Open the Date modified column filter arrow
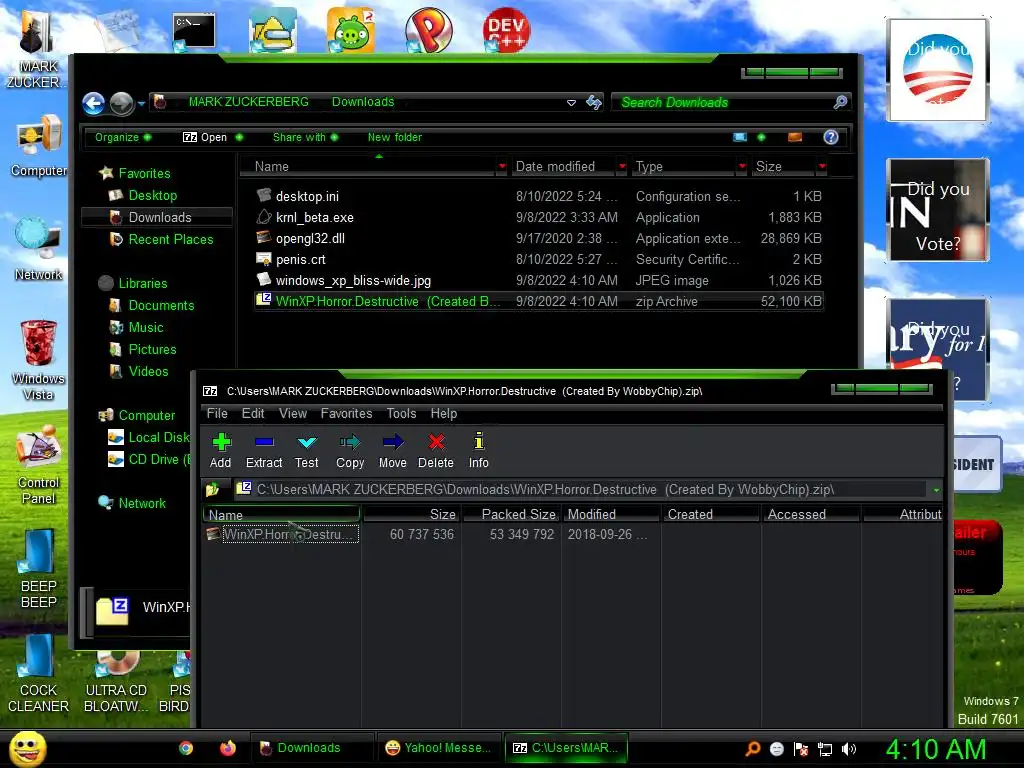Image resolution: width=1024 pixels, height=768 pixels. point(622,167)
